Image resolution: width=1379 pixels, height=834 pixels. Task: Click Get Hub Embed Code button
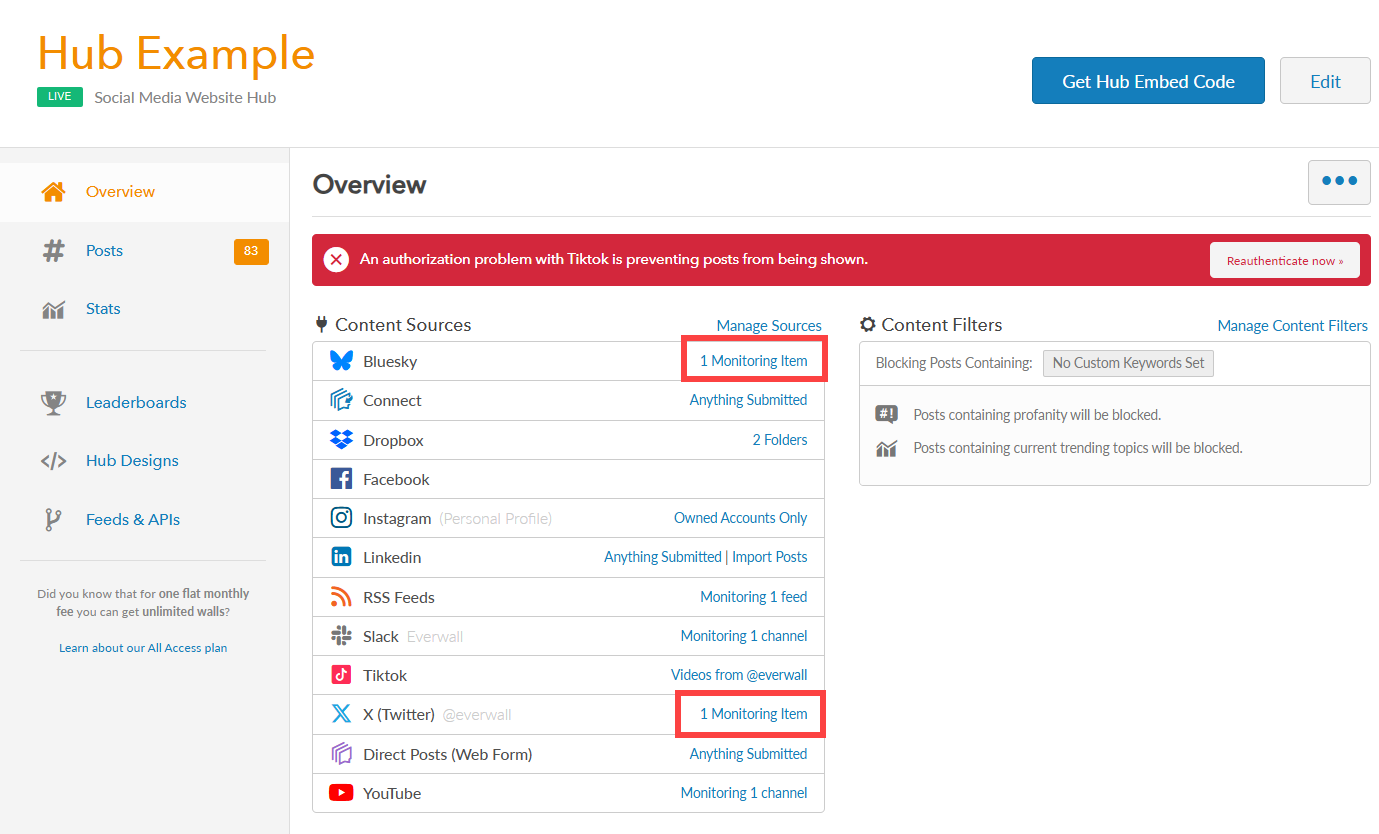tap(1148, 81)
